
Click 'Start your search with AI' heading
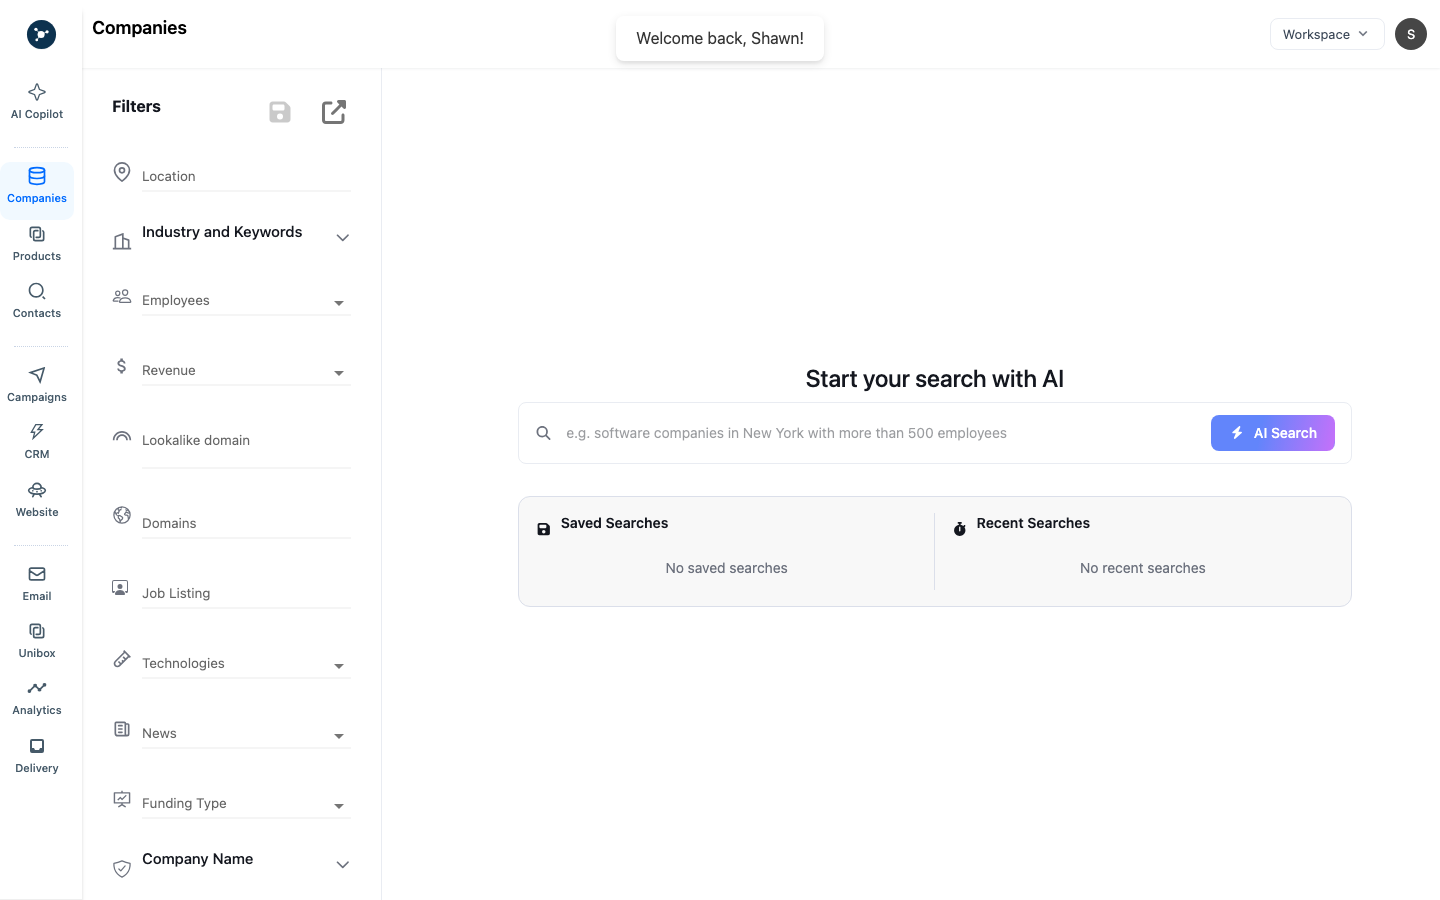click(x=935, y=379)
